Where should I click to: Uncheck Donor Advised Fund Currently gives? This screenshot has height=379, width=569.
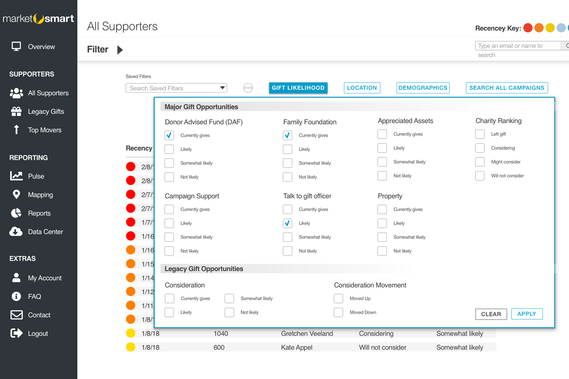tap(169, 135)
